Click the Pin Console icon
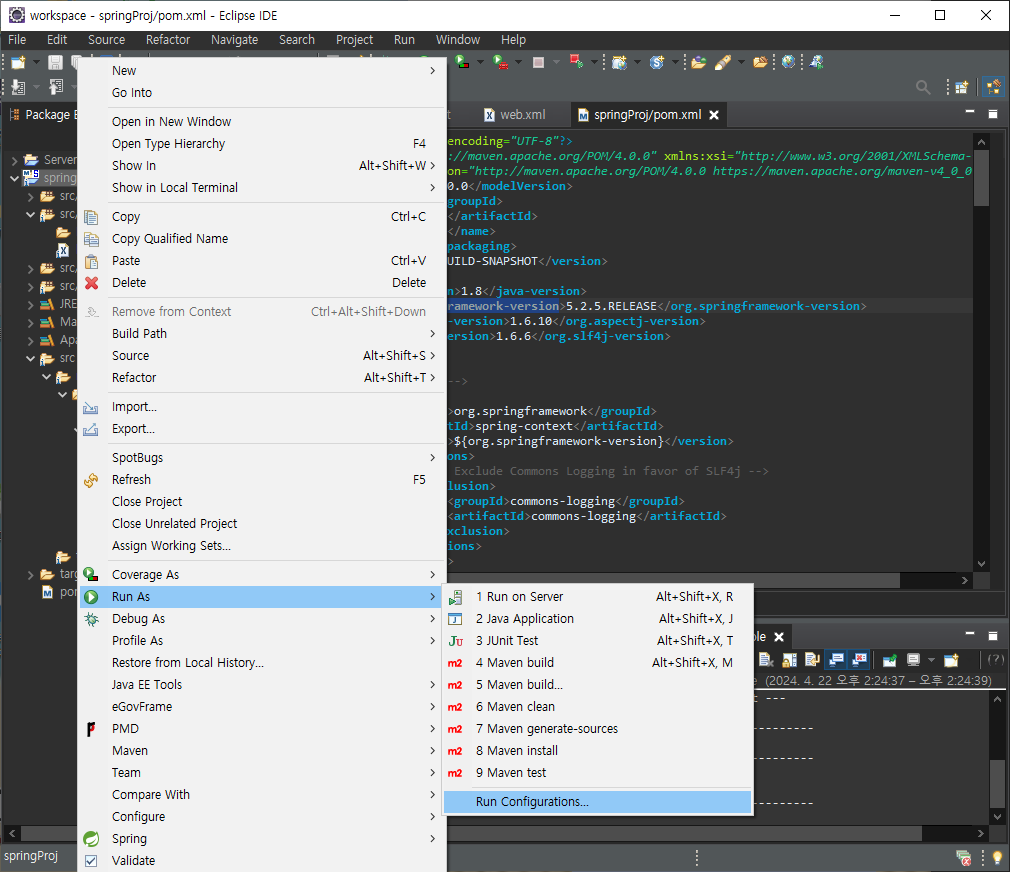 coord(890,659)
